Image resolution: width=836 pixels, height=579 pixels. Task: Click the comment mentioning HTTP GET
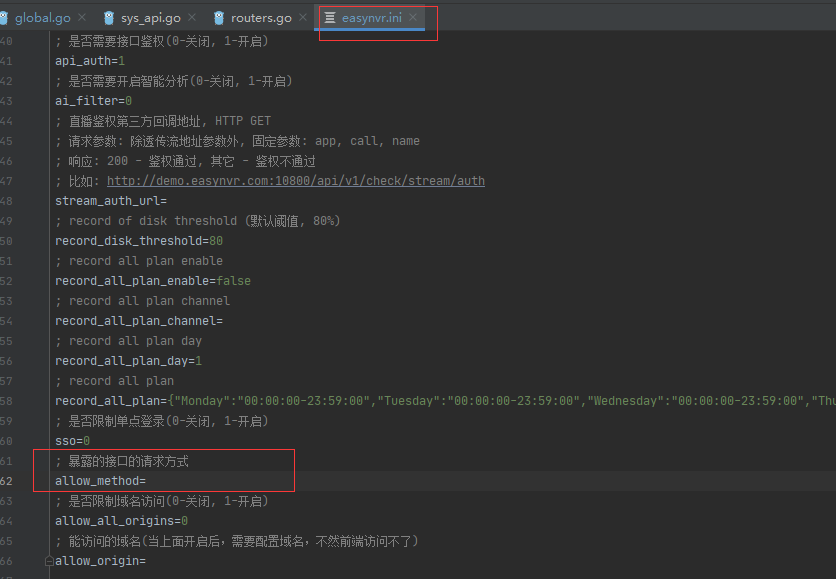[x=163, y=121]
